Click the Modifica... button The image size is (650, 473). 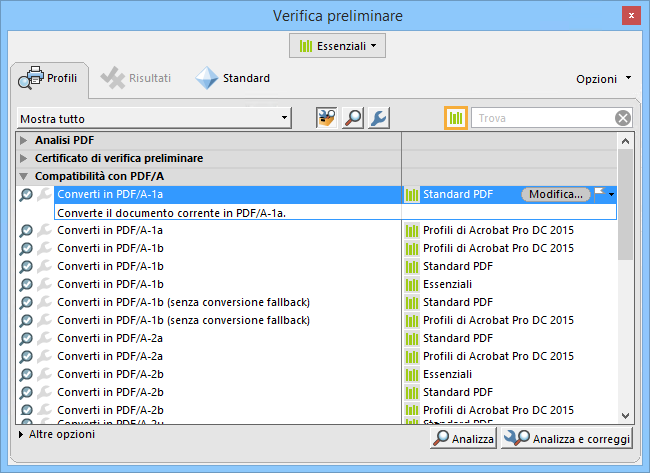pyautogui.click(x=557, y=194)
